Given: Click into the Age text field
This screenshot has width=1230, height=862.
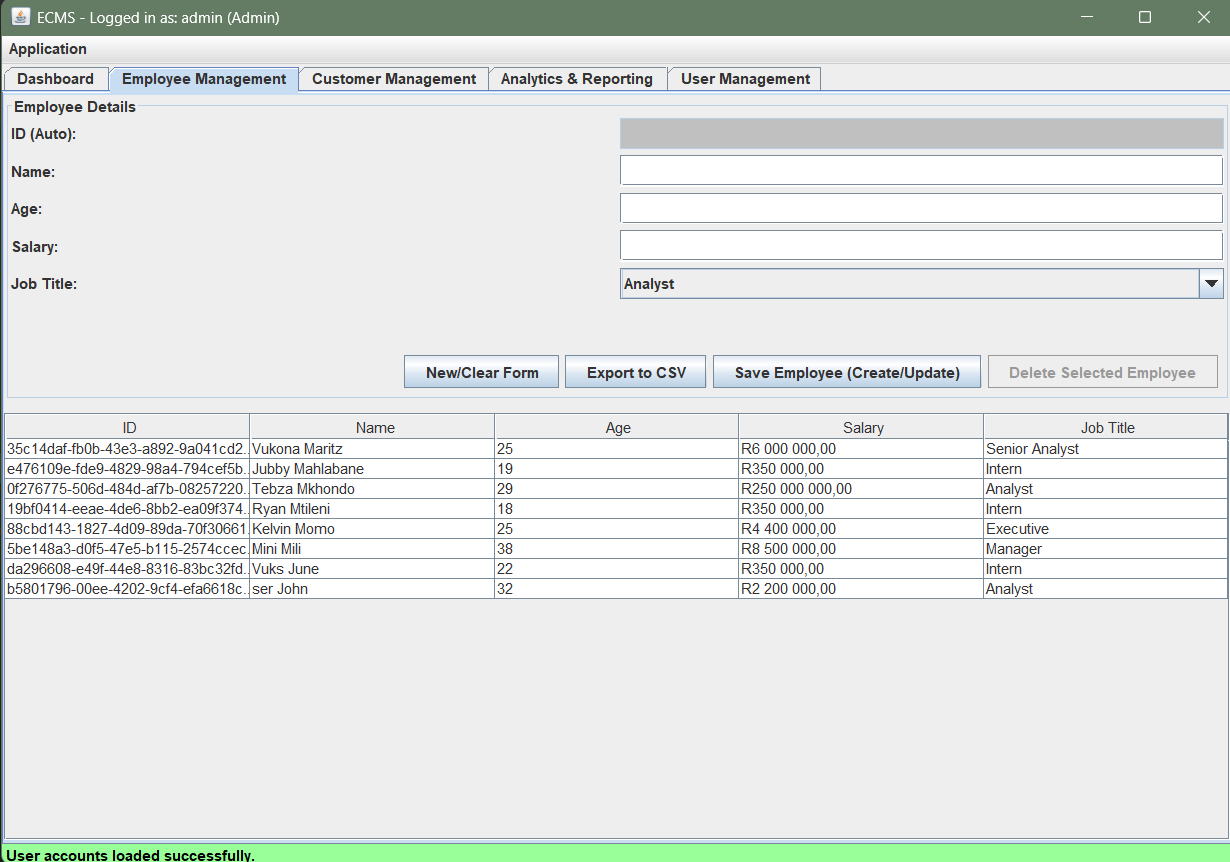Looking at the screenshot, I should [921, 208].
